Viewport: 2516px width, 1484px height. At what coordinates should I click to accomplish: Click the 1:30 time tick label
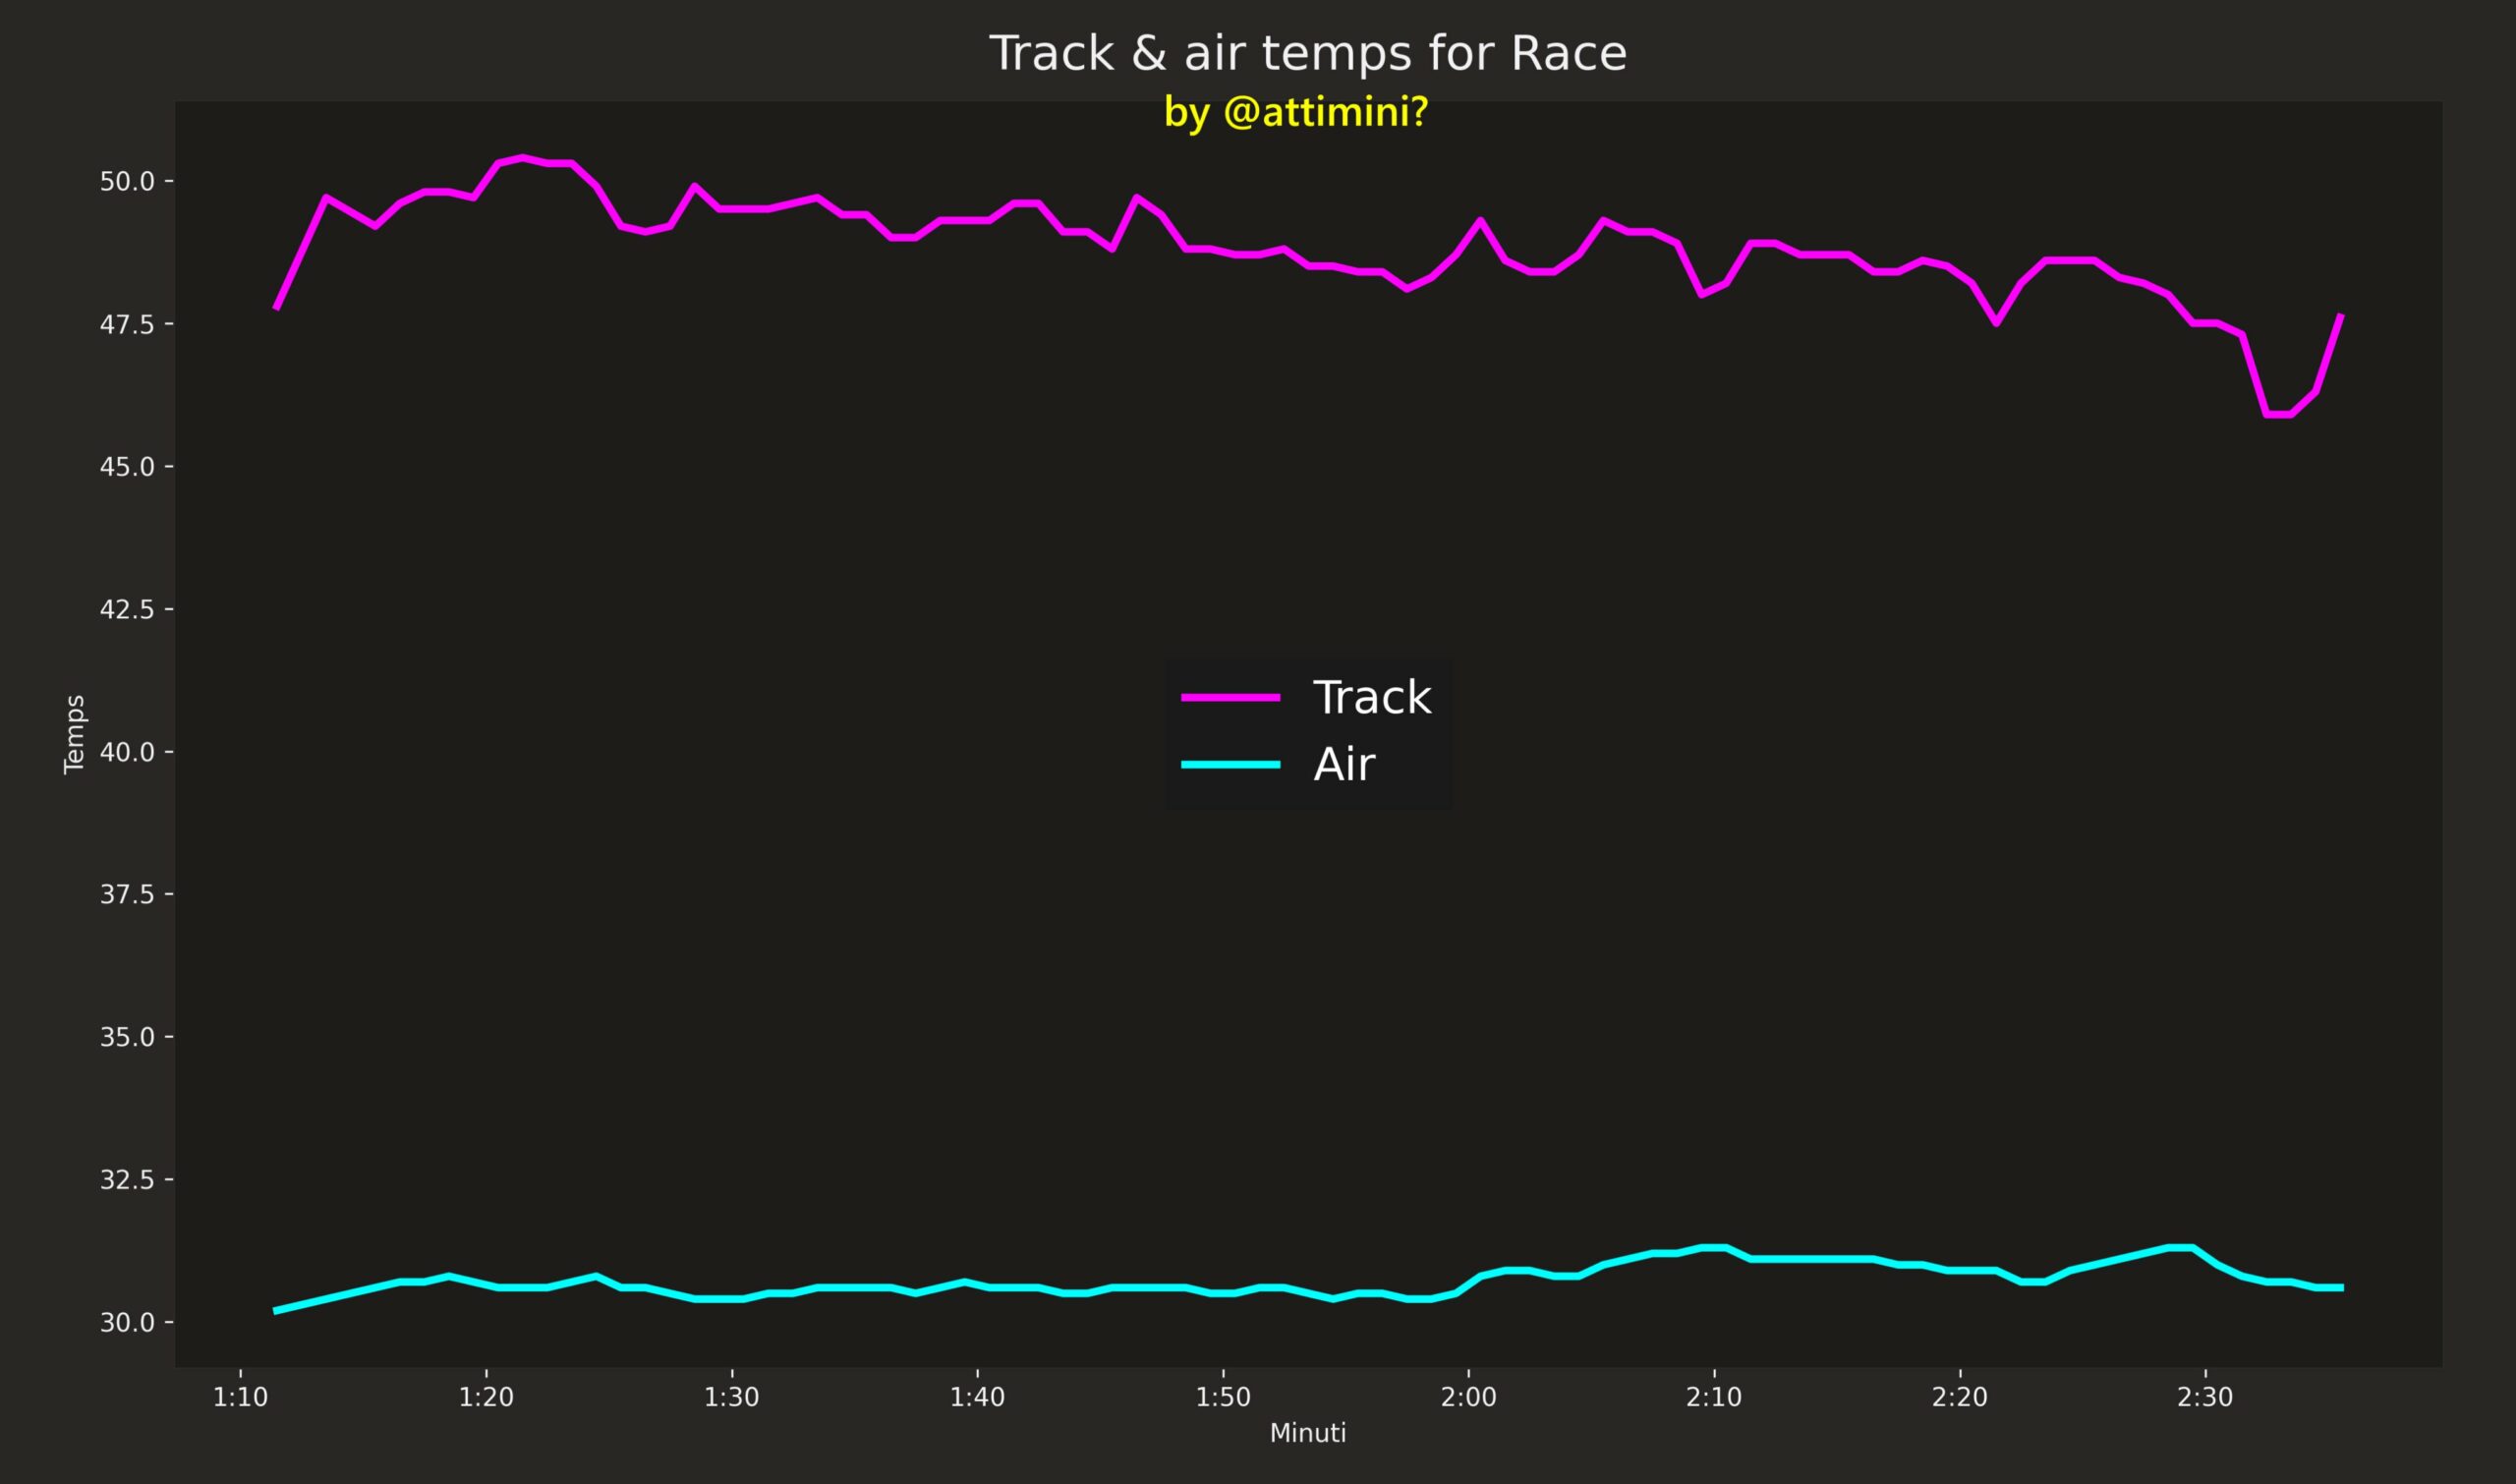coord(732,1397)
